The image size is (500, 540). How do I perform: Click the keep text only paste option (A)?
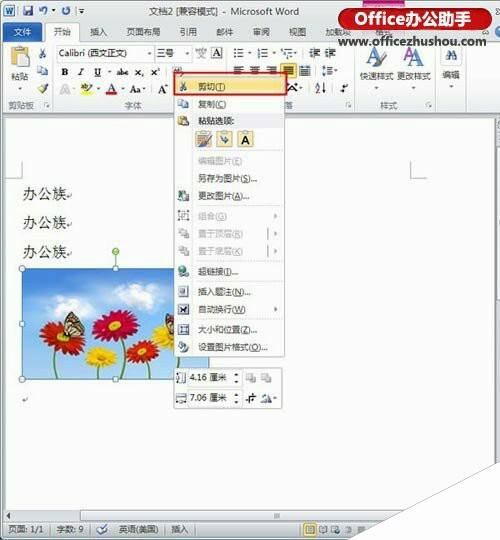[x=245, y=139]
